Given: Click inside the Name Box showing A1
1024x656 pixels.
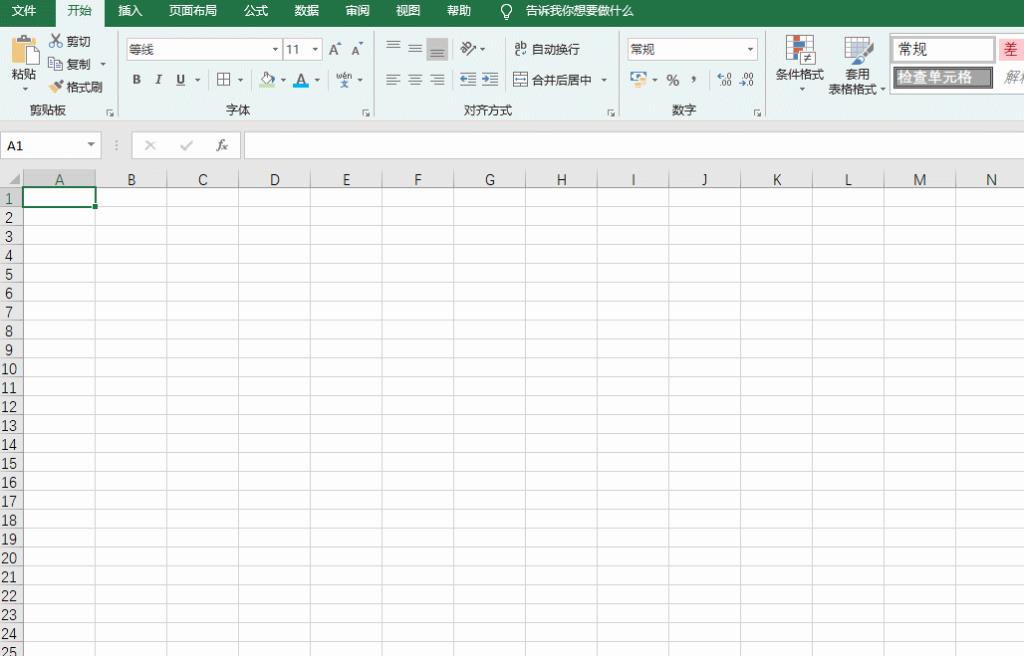Looking at the screenshot, I should (45, 146).
